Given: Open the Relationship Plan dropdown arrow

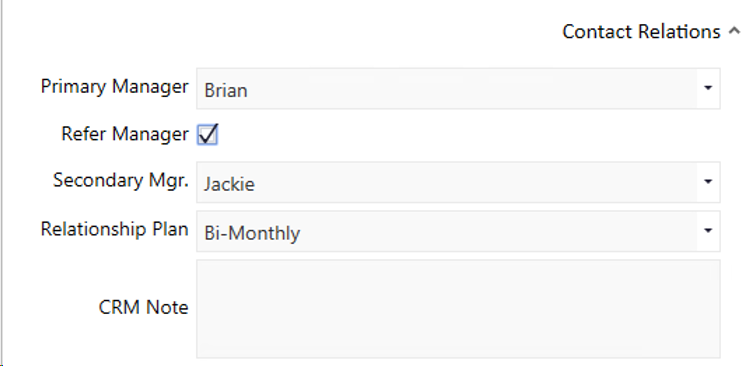Looking at the screenshot, I should click(708, 230).
